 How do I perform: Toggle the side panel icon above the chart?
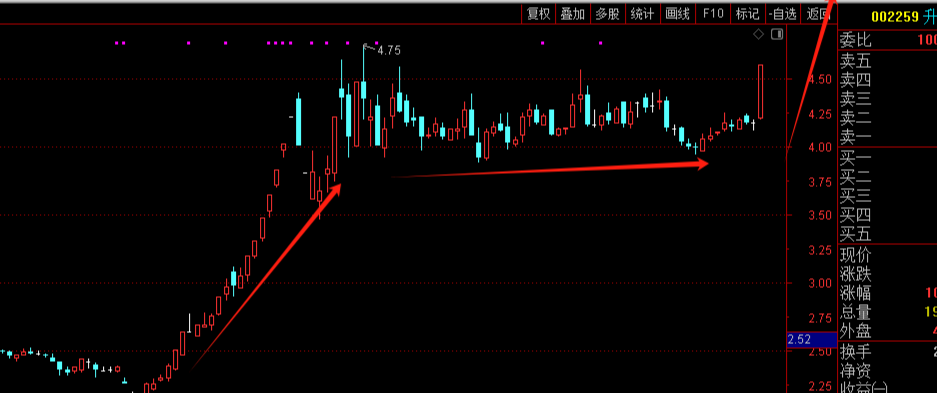point(776,35)
